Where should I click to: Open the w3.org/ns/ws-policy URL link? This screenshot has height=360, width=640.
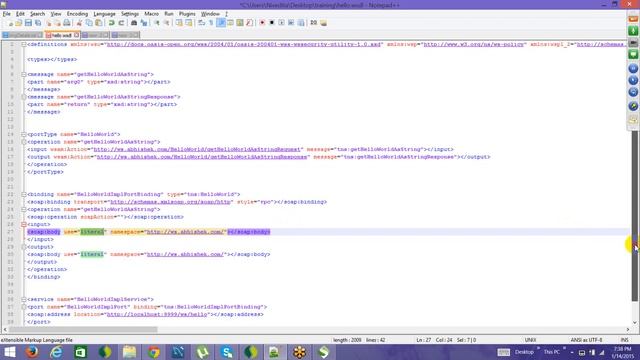tap(474, 44)
